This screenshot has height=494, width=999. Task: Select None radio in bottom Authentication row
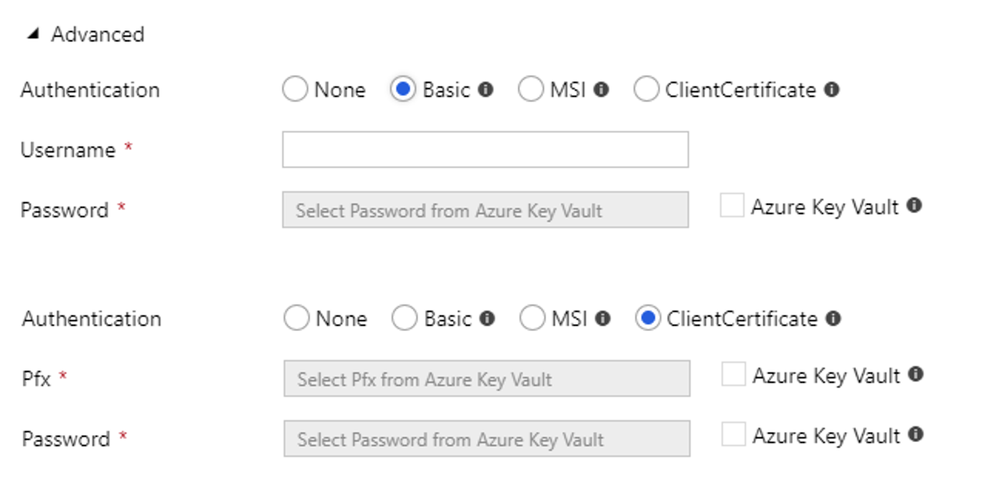tap(297, 319)
